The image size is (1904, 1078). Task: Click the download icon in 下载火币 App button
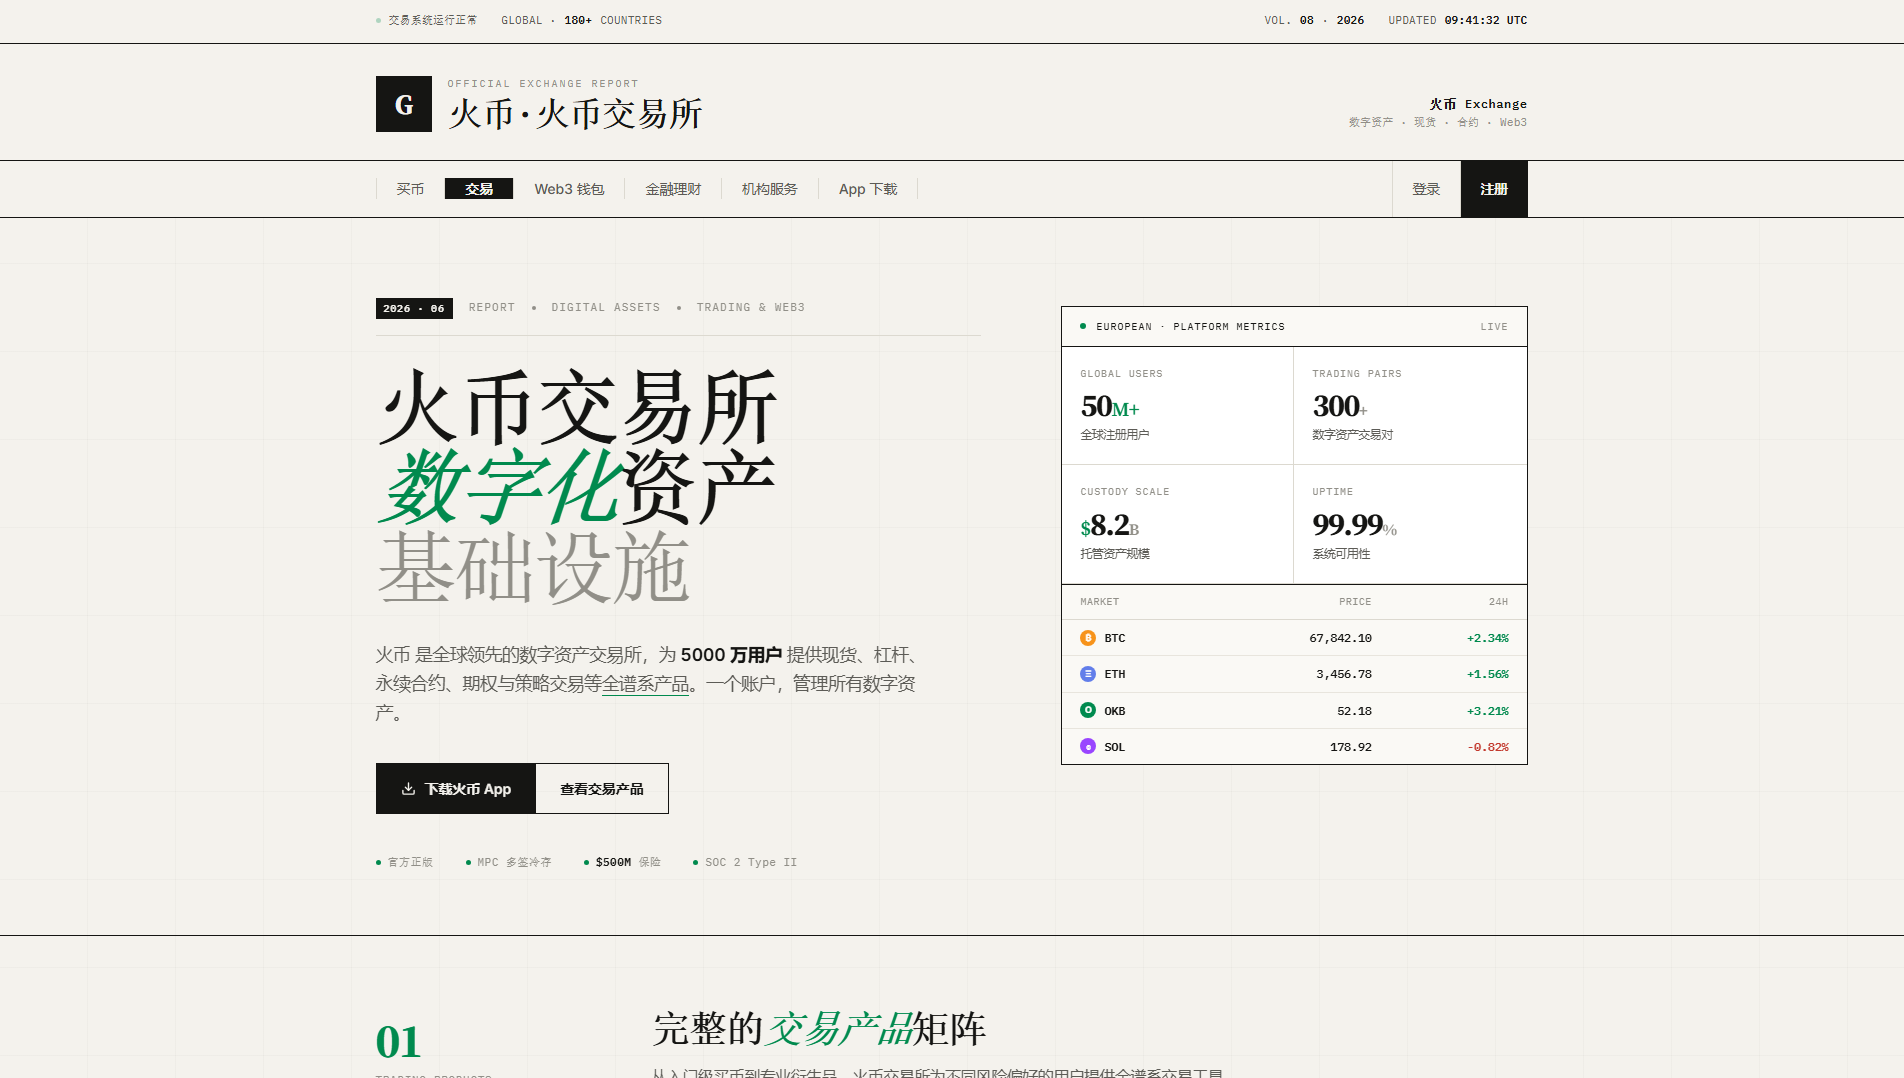408,789
